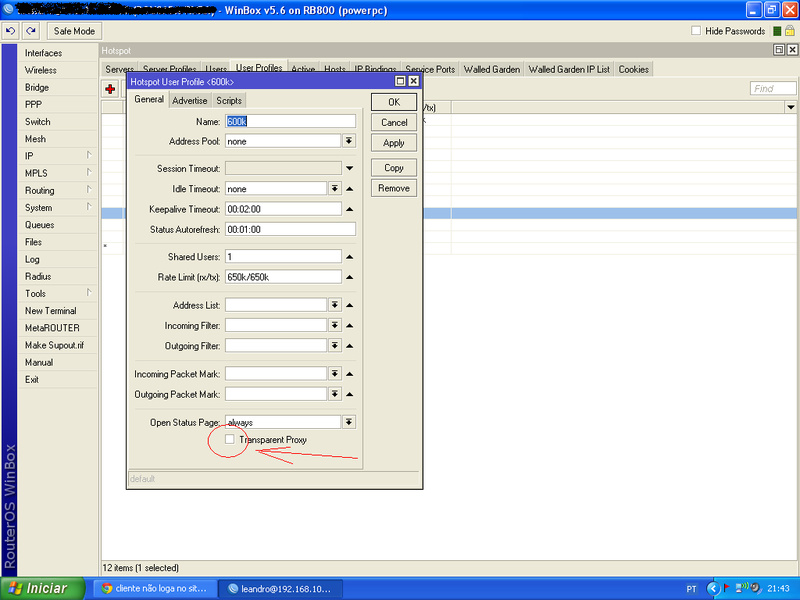Open Radius in the sidebar menu
This screenshot has width=800, height=600.
click(38, 277)
